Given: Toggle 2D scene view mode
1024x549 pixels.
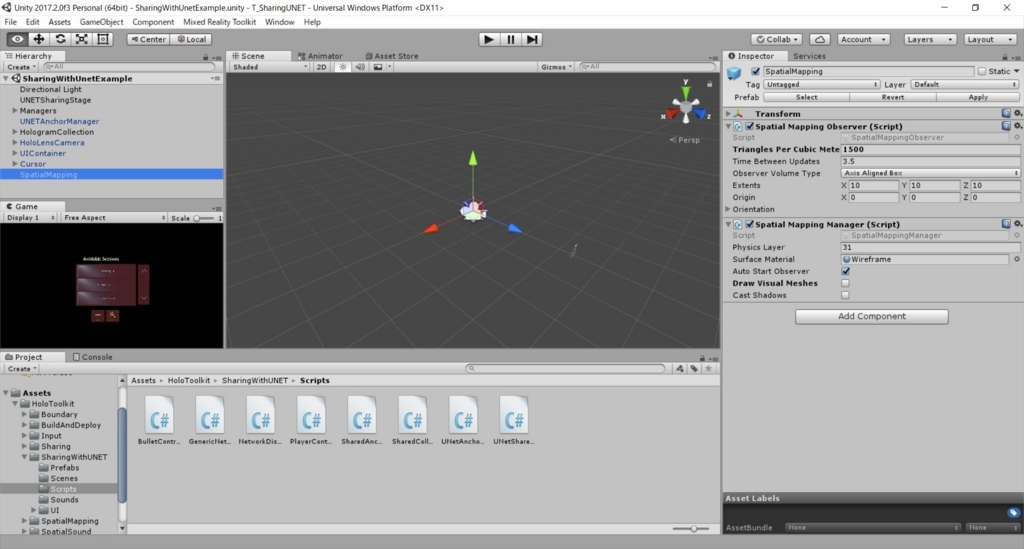Looking at the screenshot, I should [x=321, y=67].
